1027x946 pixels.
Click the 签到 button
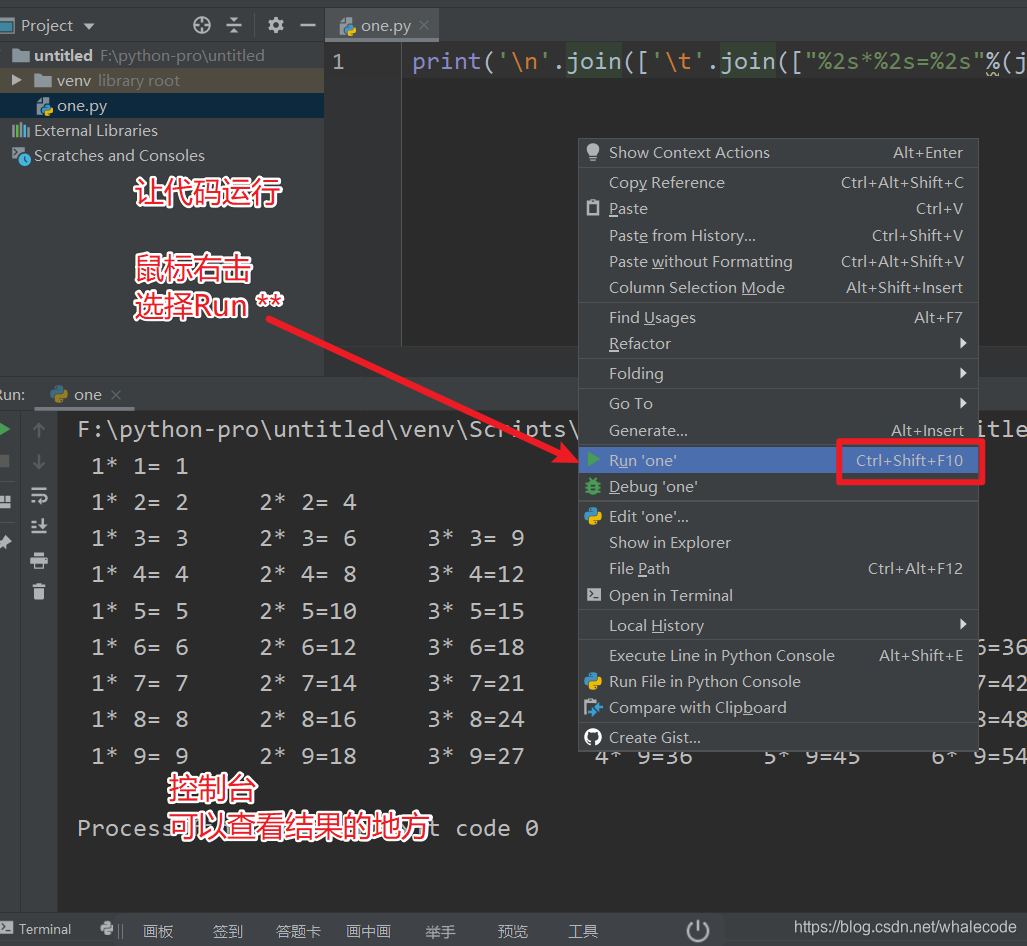(x=228, y=932)
